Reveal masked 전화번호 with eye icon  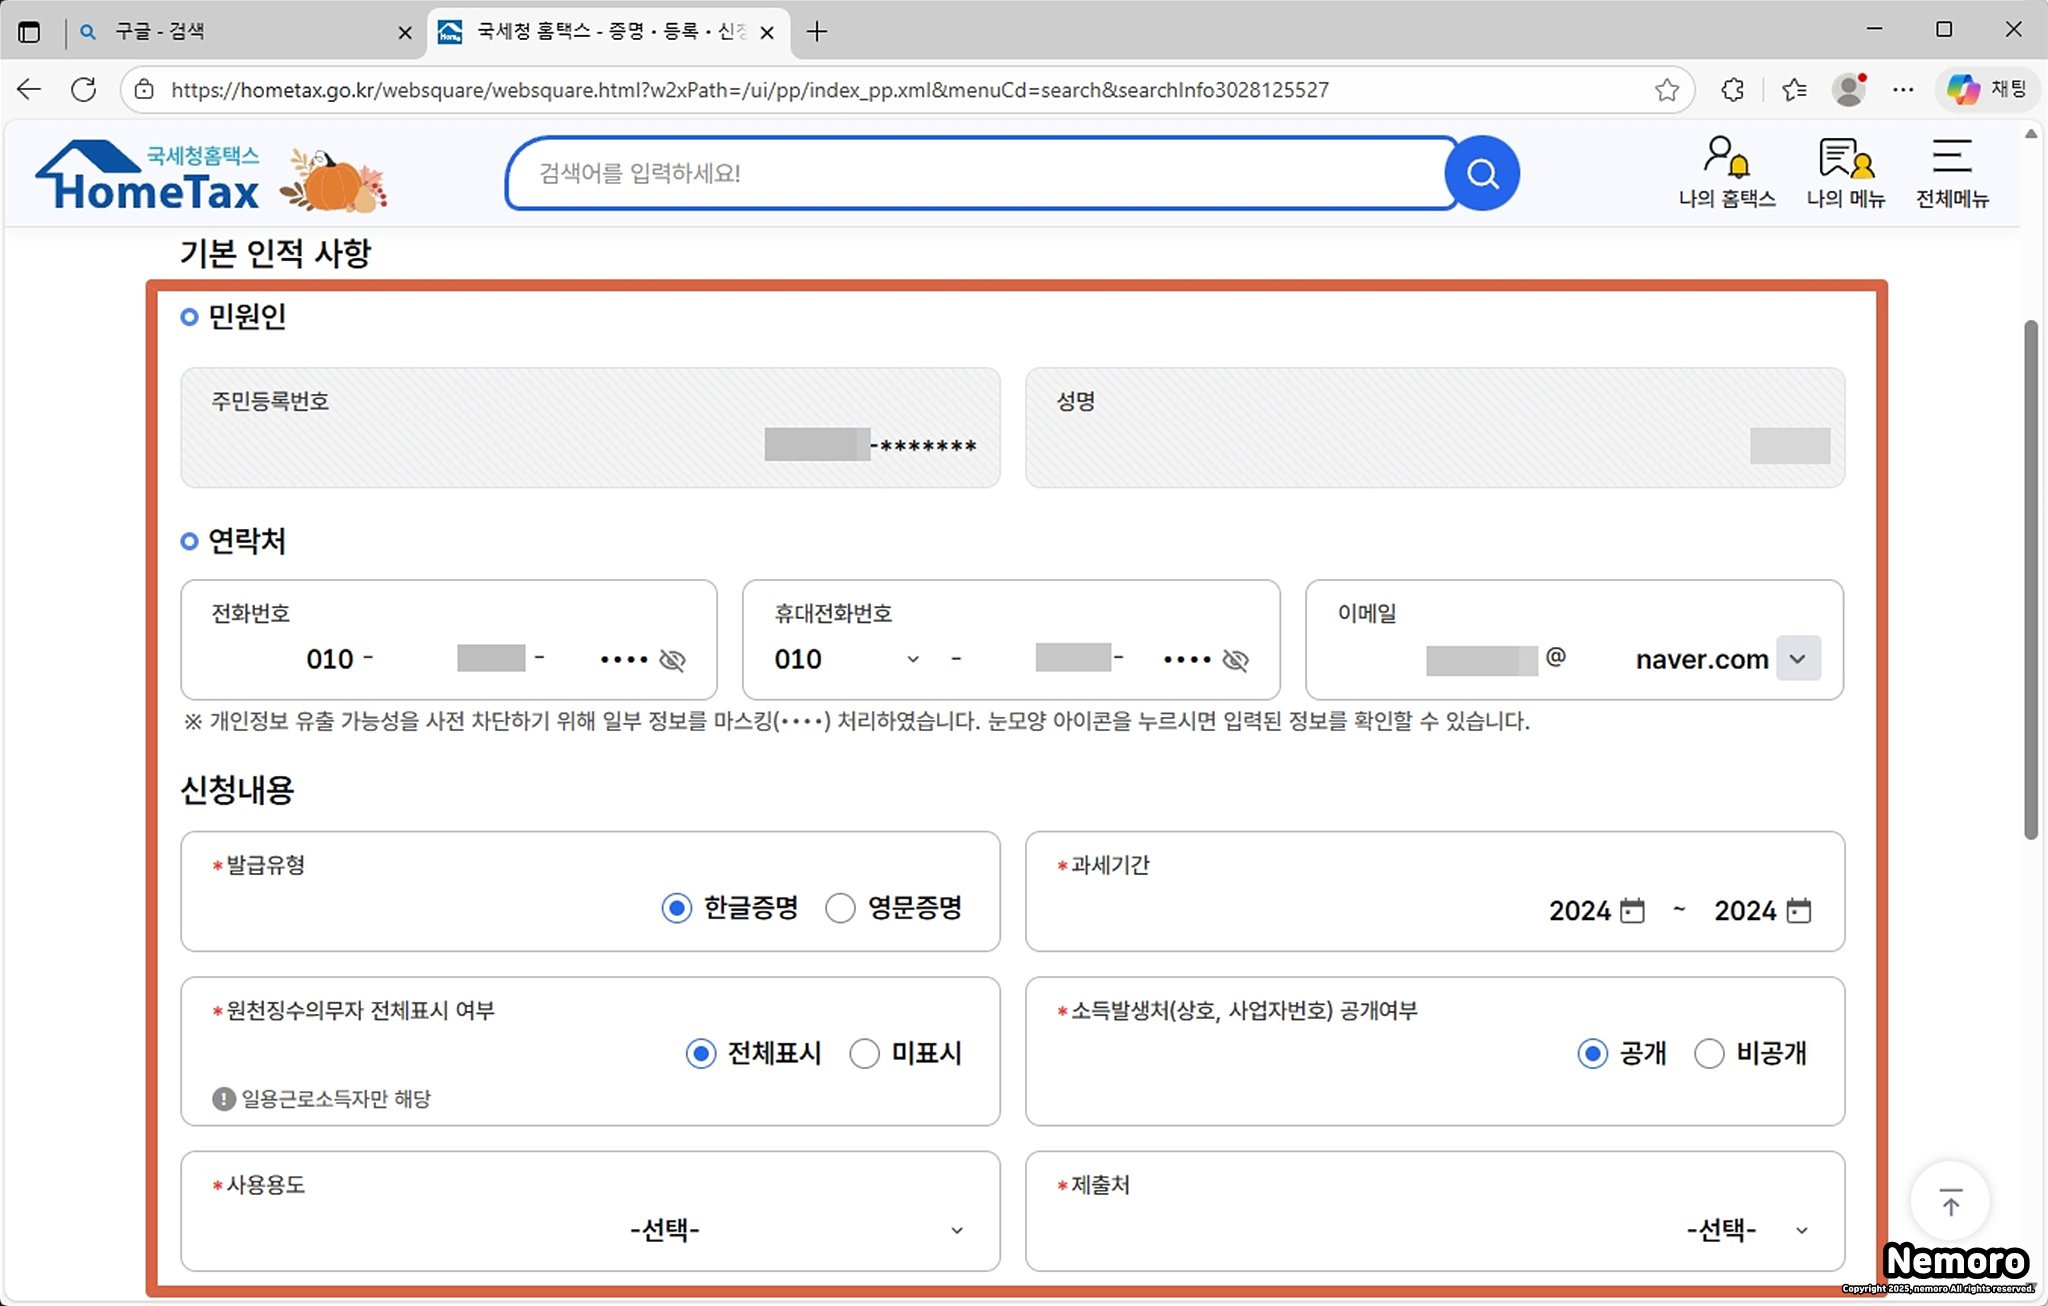(x=673, y=660)
